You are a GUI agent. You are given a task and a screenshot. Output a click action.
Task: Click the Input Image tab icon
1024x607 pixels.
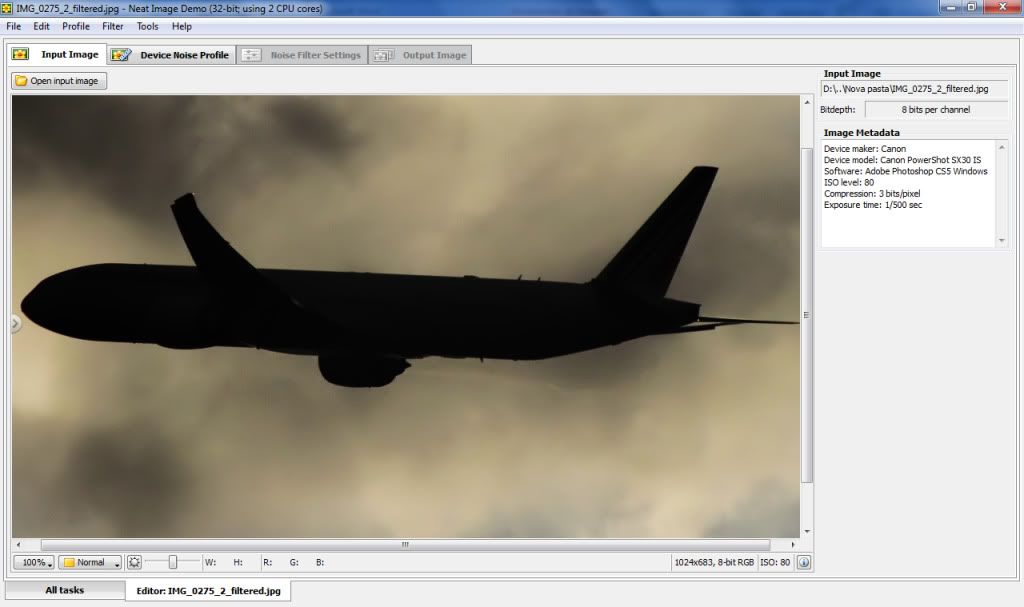[20, 54]
